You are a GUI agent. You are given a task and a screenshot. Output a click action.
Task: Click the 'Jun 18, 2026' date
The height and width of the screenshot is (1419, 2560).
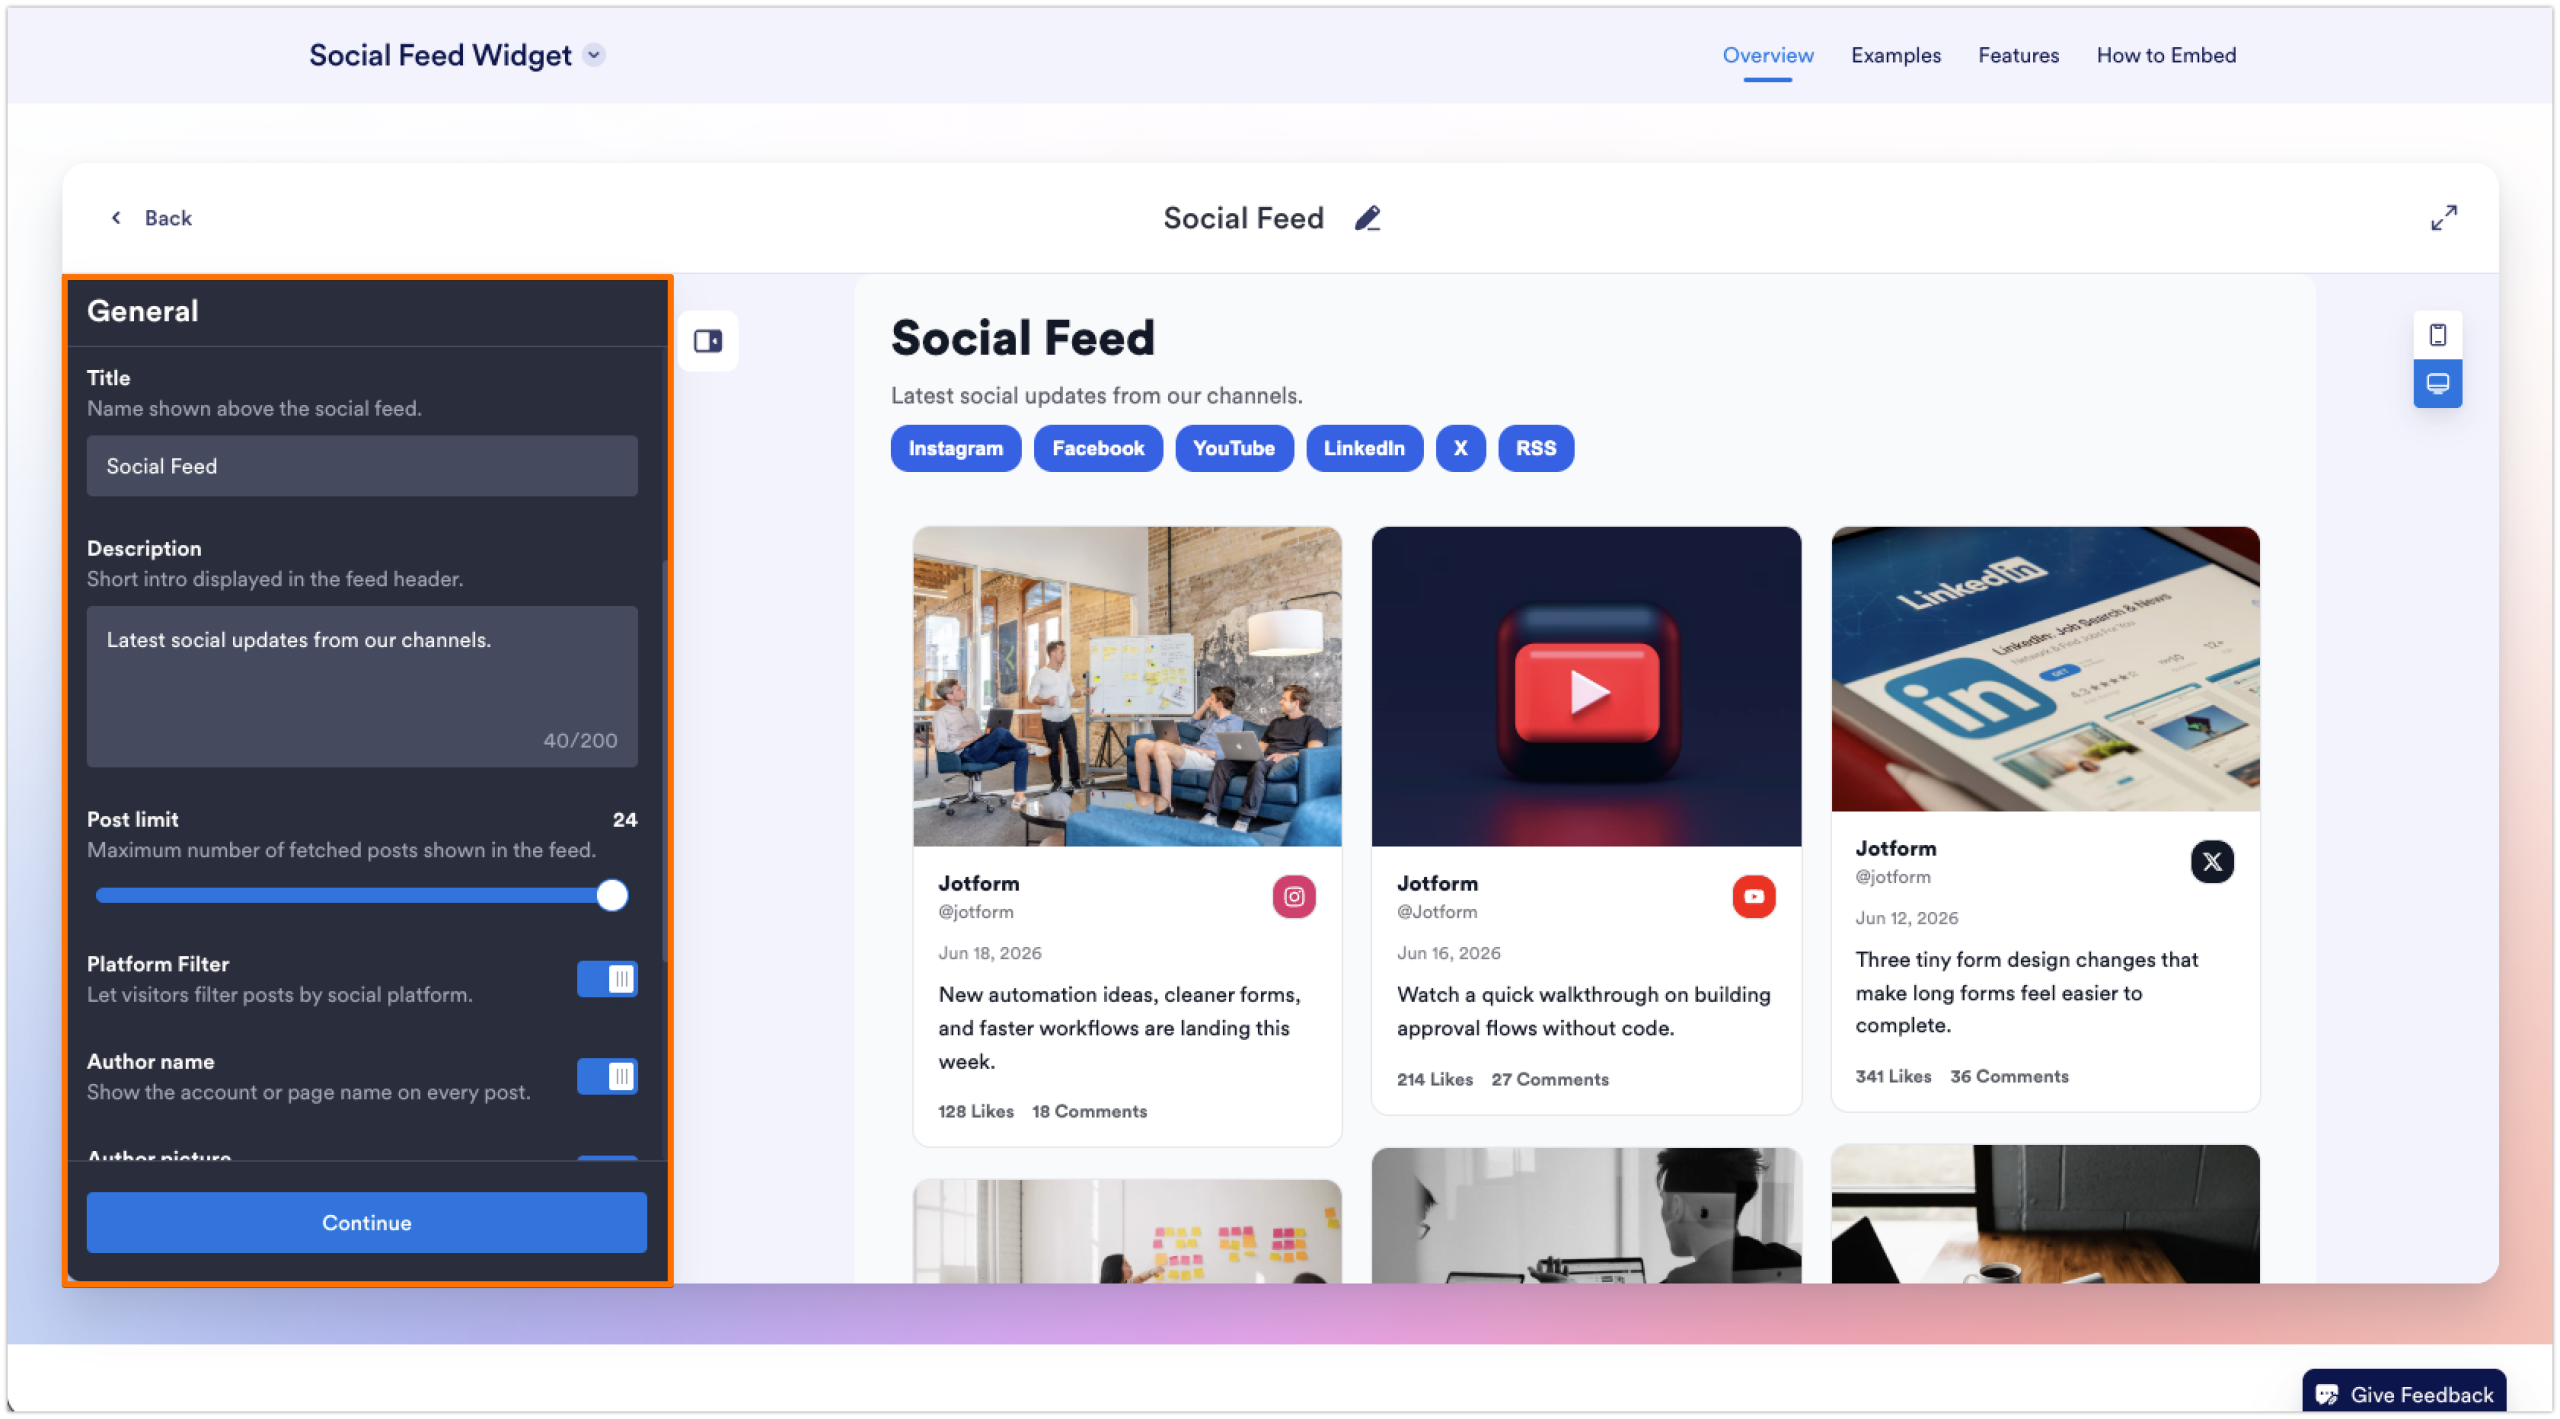[x=989, y=954]
